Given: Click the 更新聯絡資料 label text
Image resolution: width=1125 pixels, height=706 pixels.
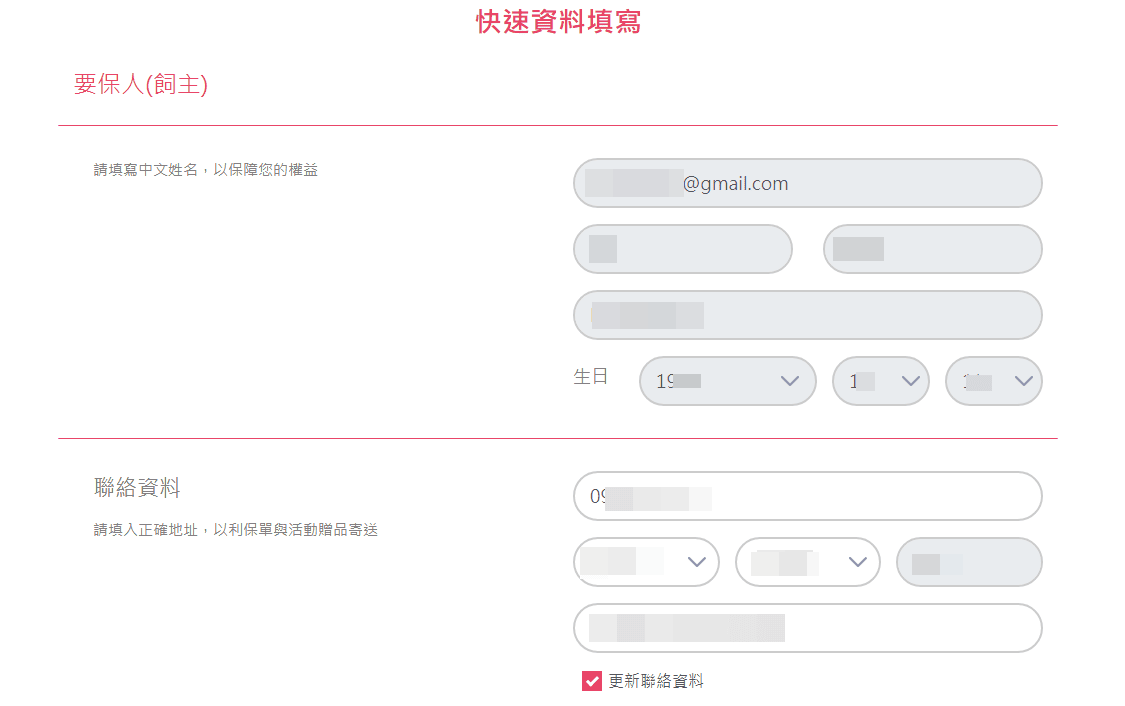Looking at the screenshot, I should 656,681.
